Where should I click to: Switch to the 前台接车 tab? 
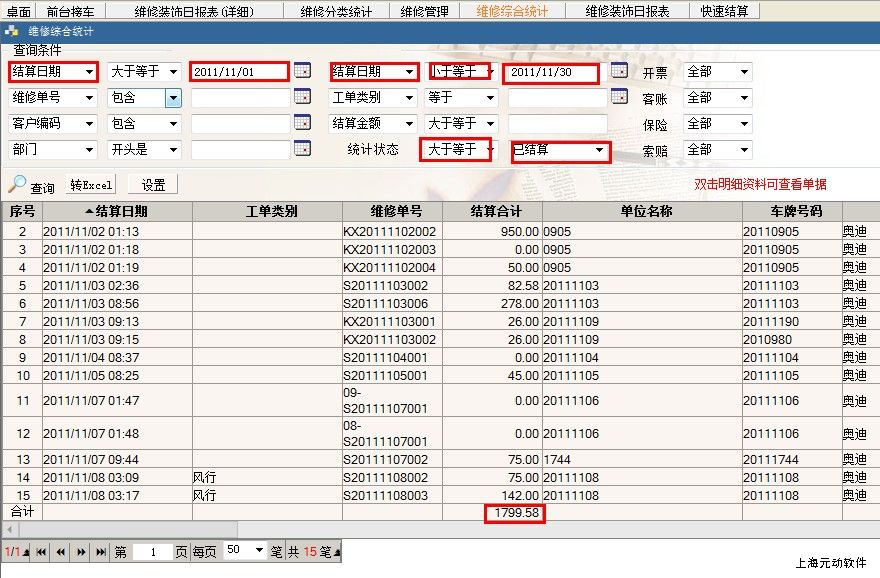click(71, 11)
